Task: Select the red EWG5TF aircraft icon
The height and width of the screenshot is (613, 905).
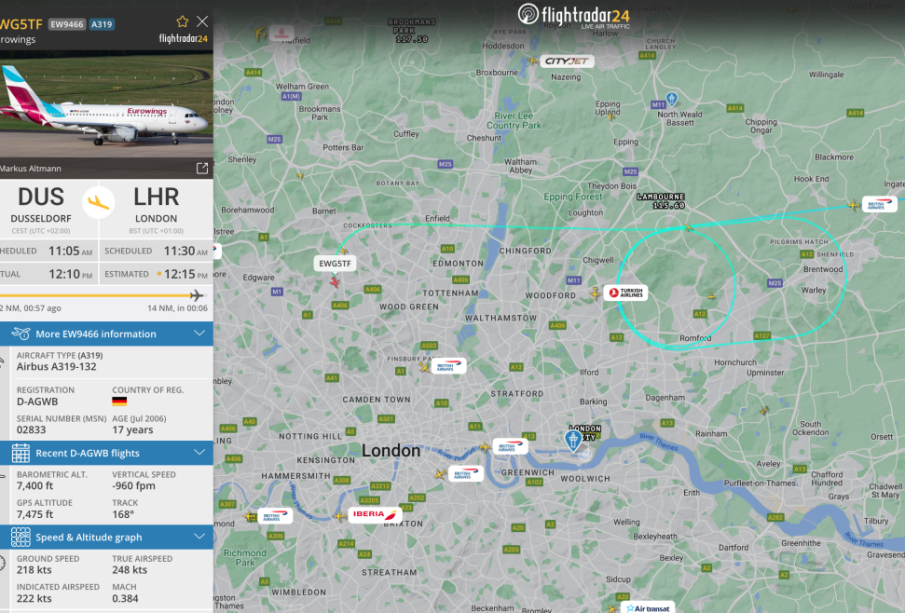Action: 335,282
